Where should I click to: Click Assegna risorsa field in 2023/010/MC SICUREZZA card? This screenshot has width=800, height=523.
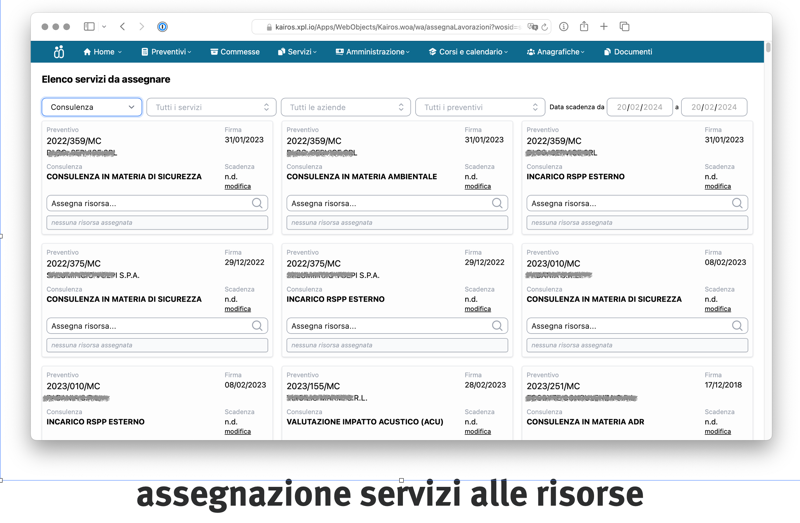click(x=637, y=326)
